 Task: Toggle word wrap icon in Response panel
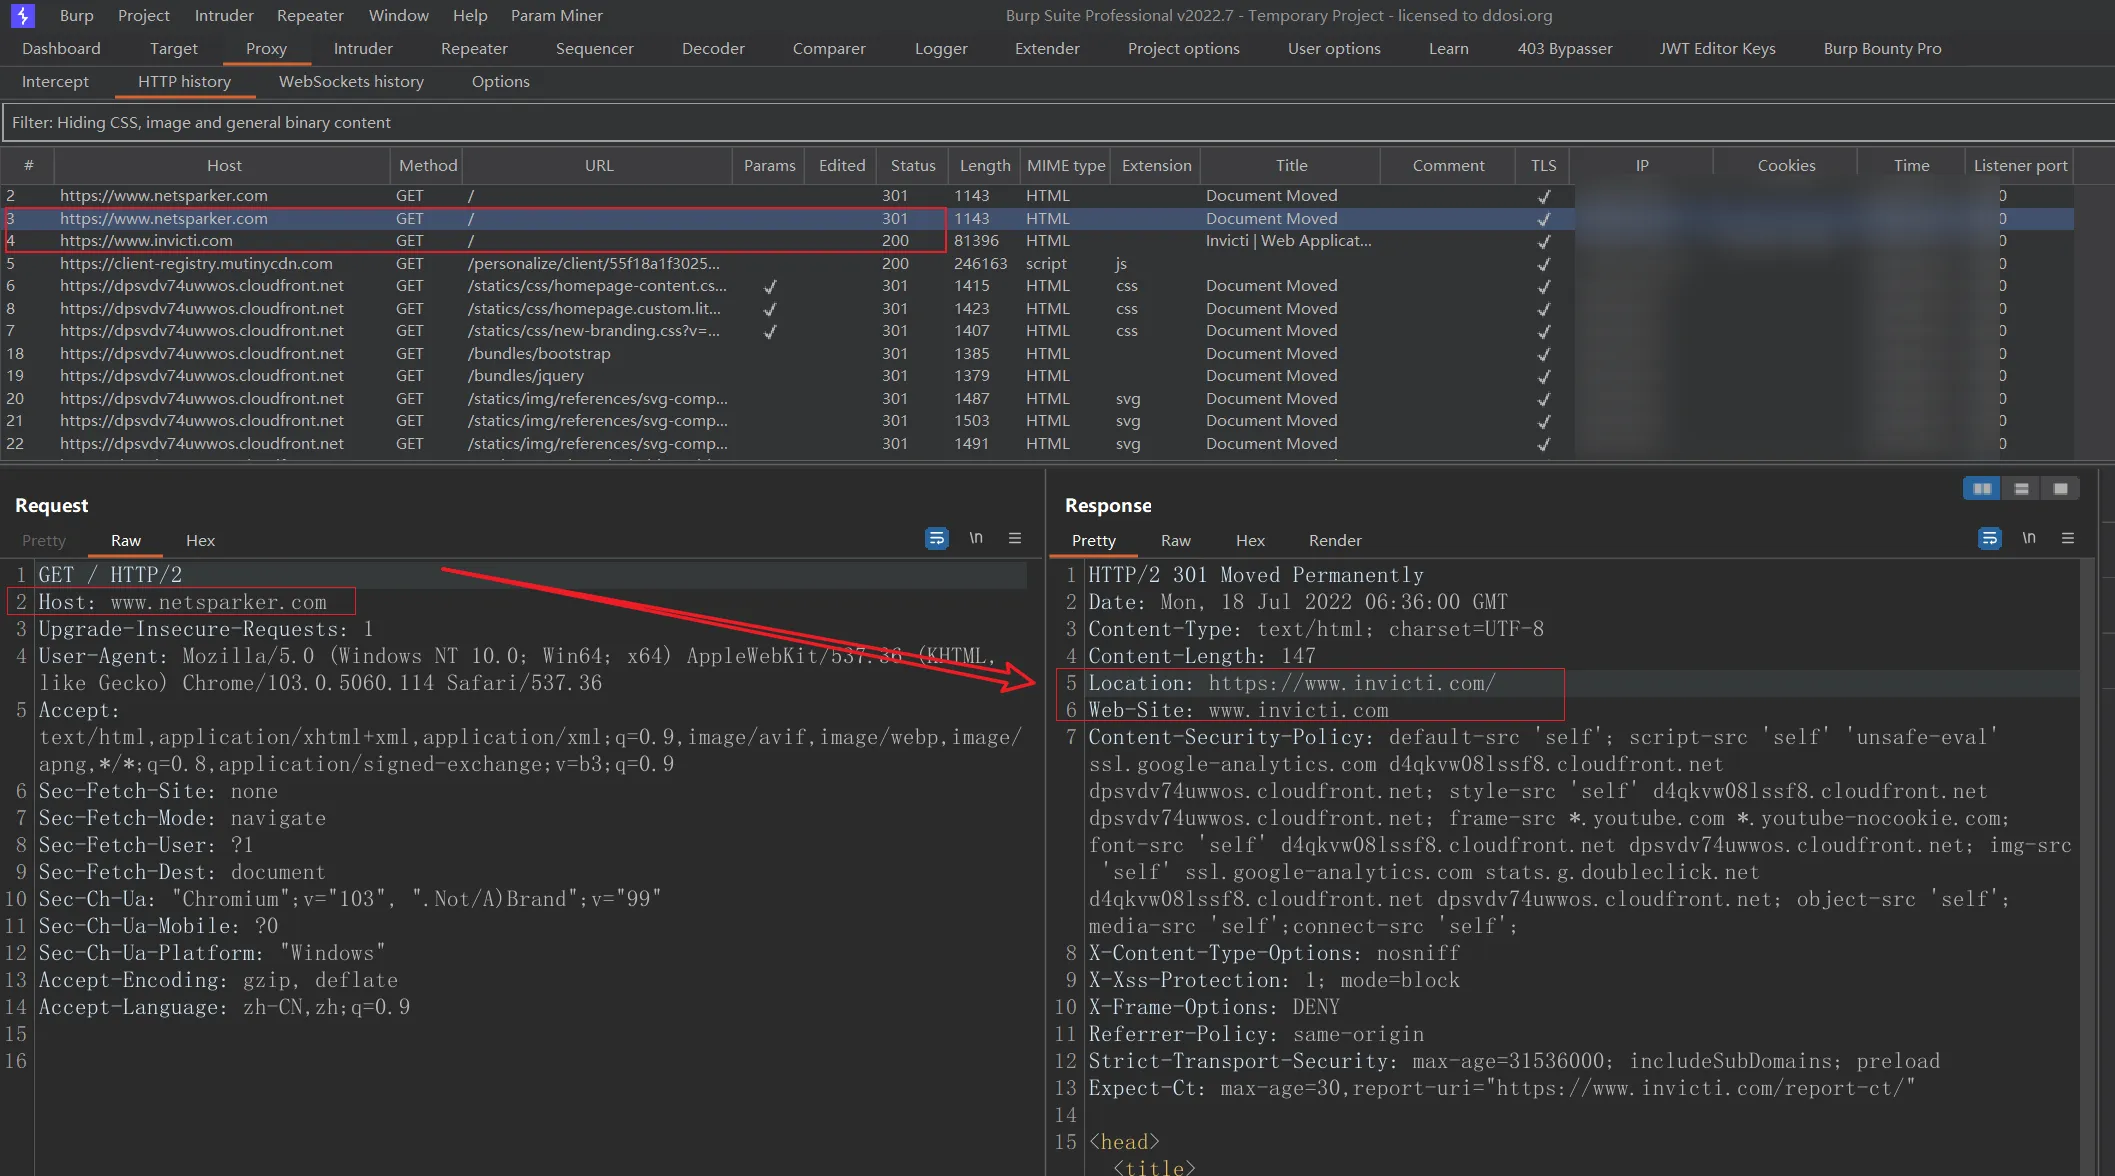1989,538
